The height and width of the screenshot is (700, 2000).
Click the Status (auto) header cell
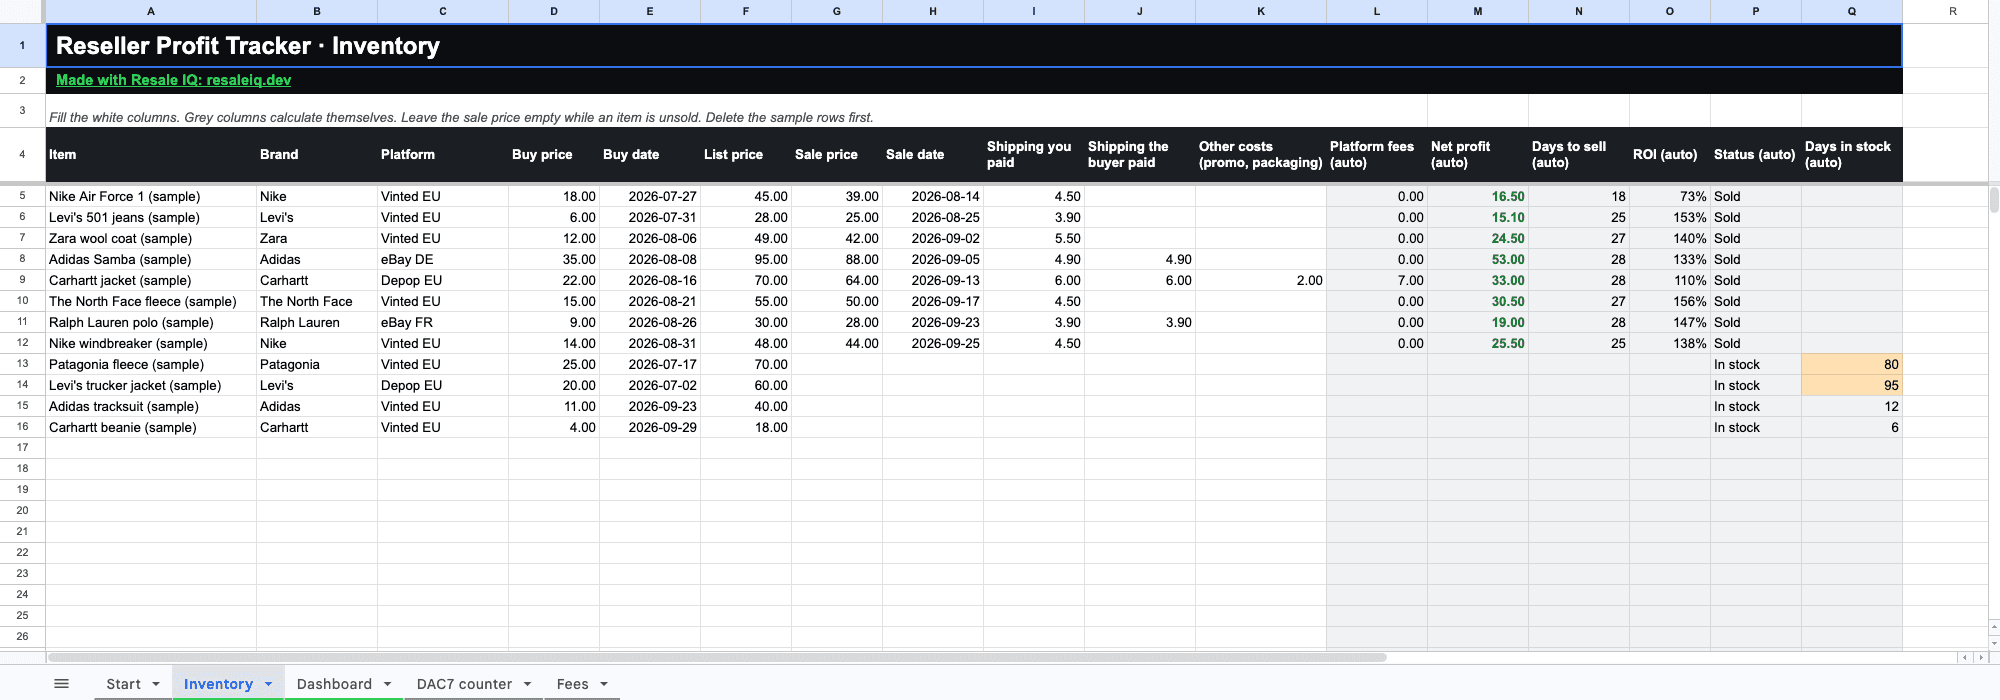[1756, 155]
